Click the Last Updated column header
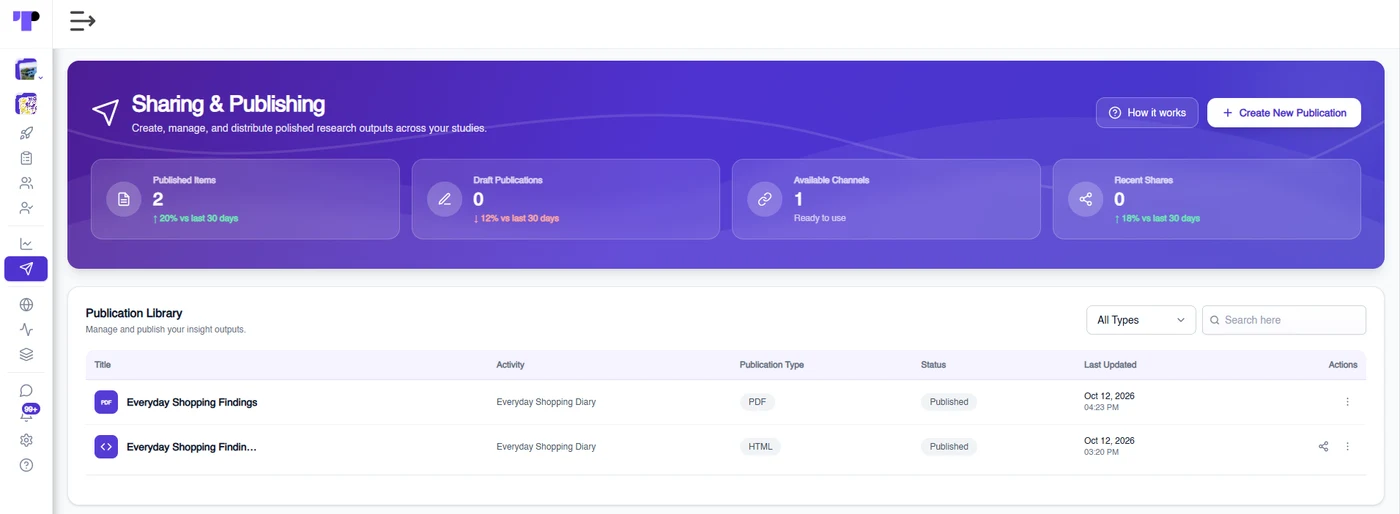This screenshot has height=514, width=1400. [x=1110, y=365]
